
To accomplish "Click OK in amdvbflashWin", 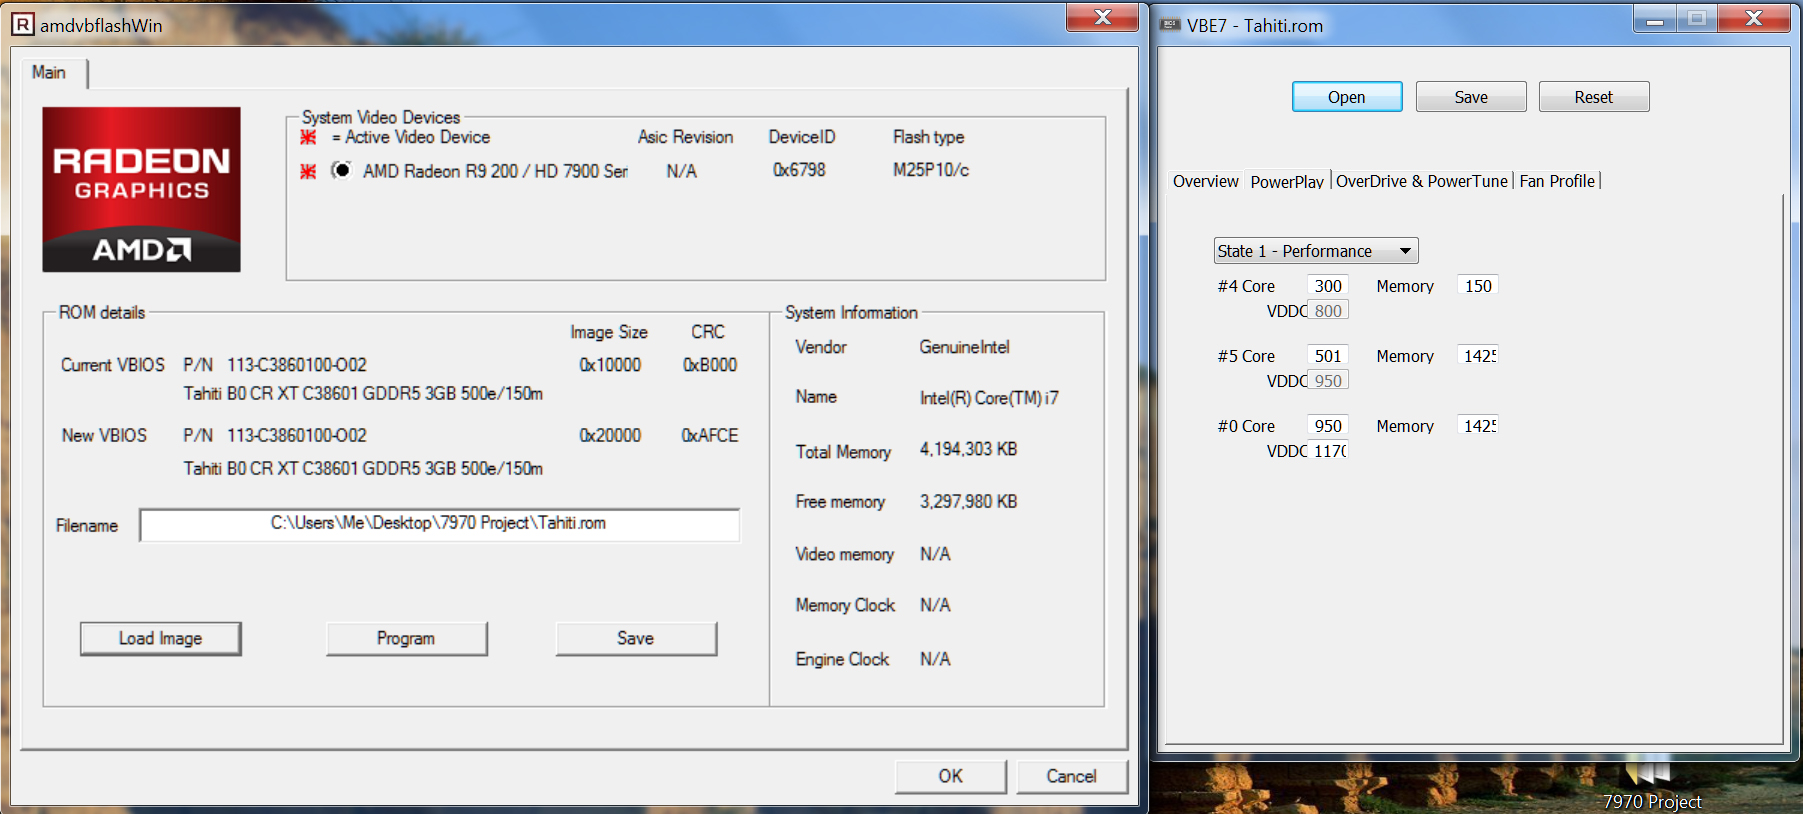I will (950, 776).
